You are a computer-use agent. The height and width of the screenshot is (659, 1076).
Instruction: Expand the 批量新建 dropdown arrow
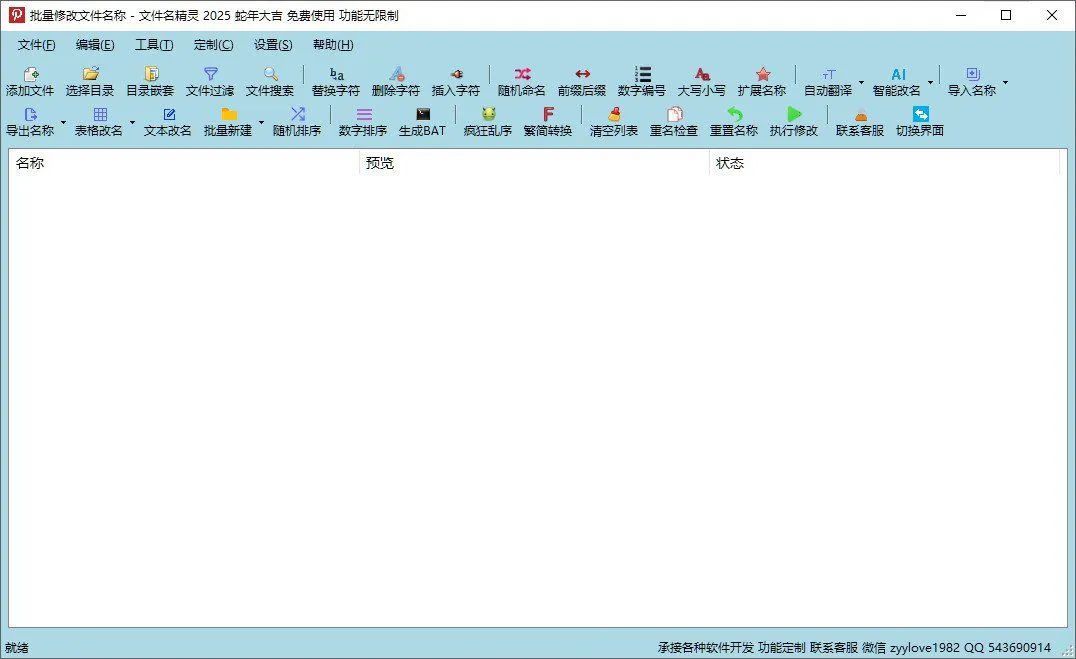pyautogui.click(x=262, y=123)
